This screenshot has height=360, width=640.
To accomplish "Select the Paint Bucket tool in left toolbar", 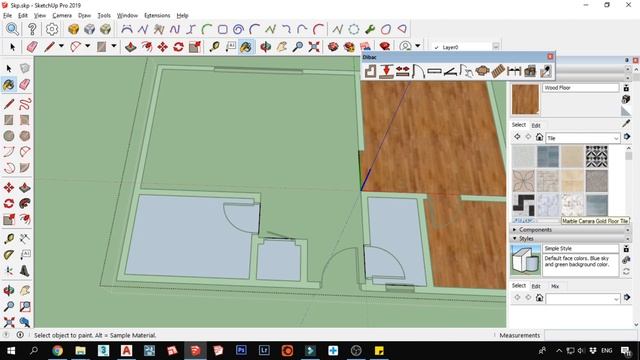I will click(x=9, y=84).
